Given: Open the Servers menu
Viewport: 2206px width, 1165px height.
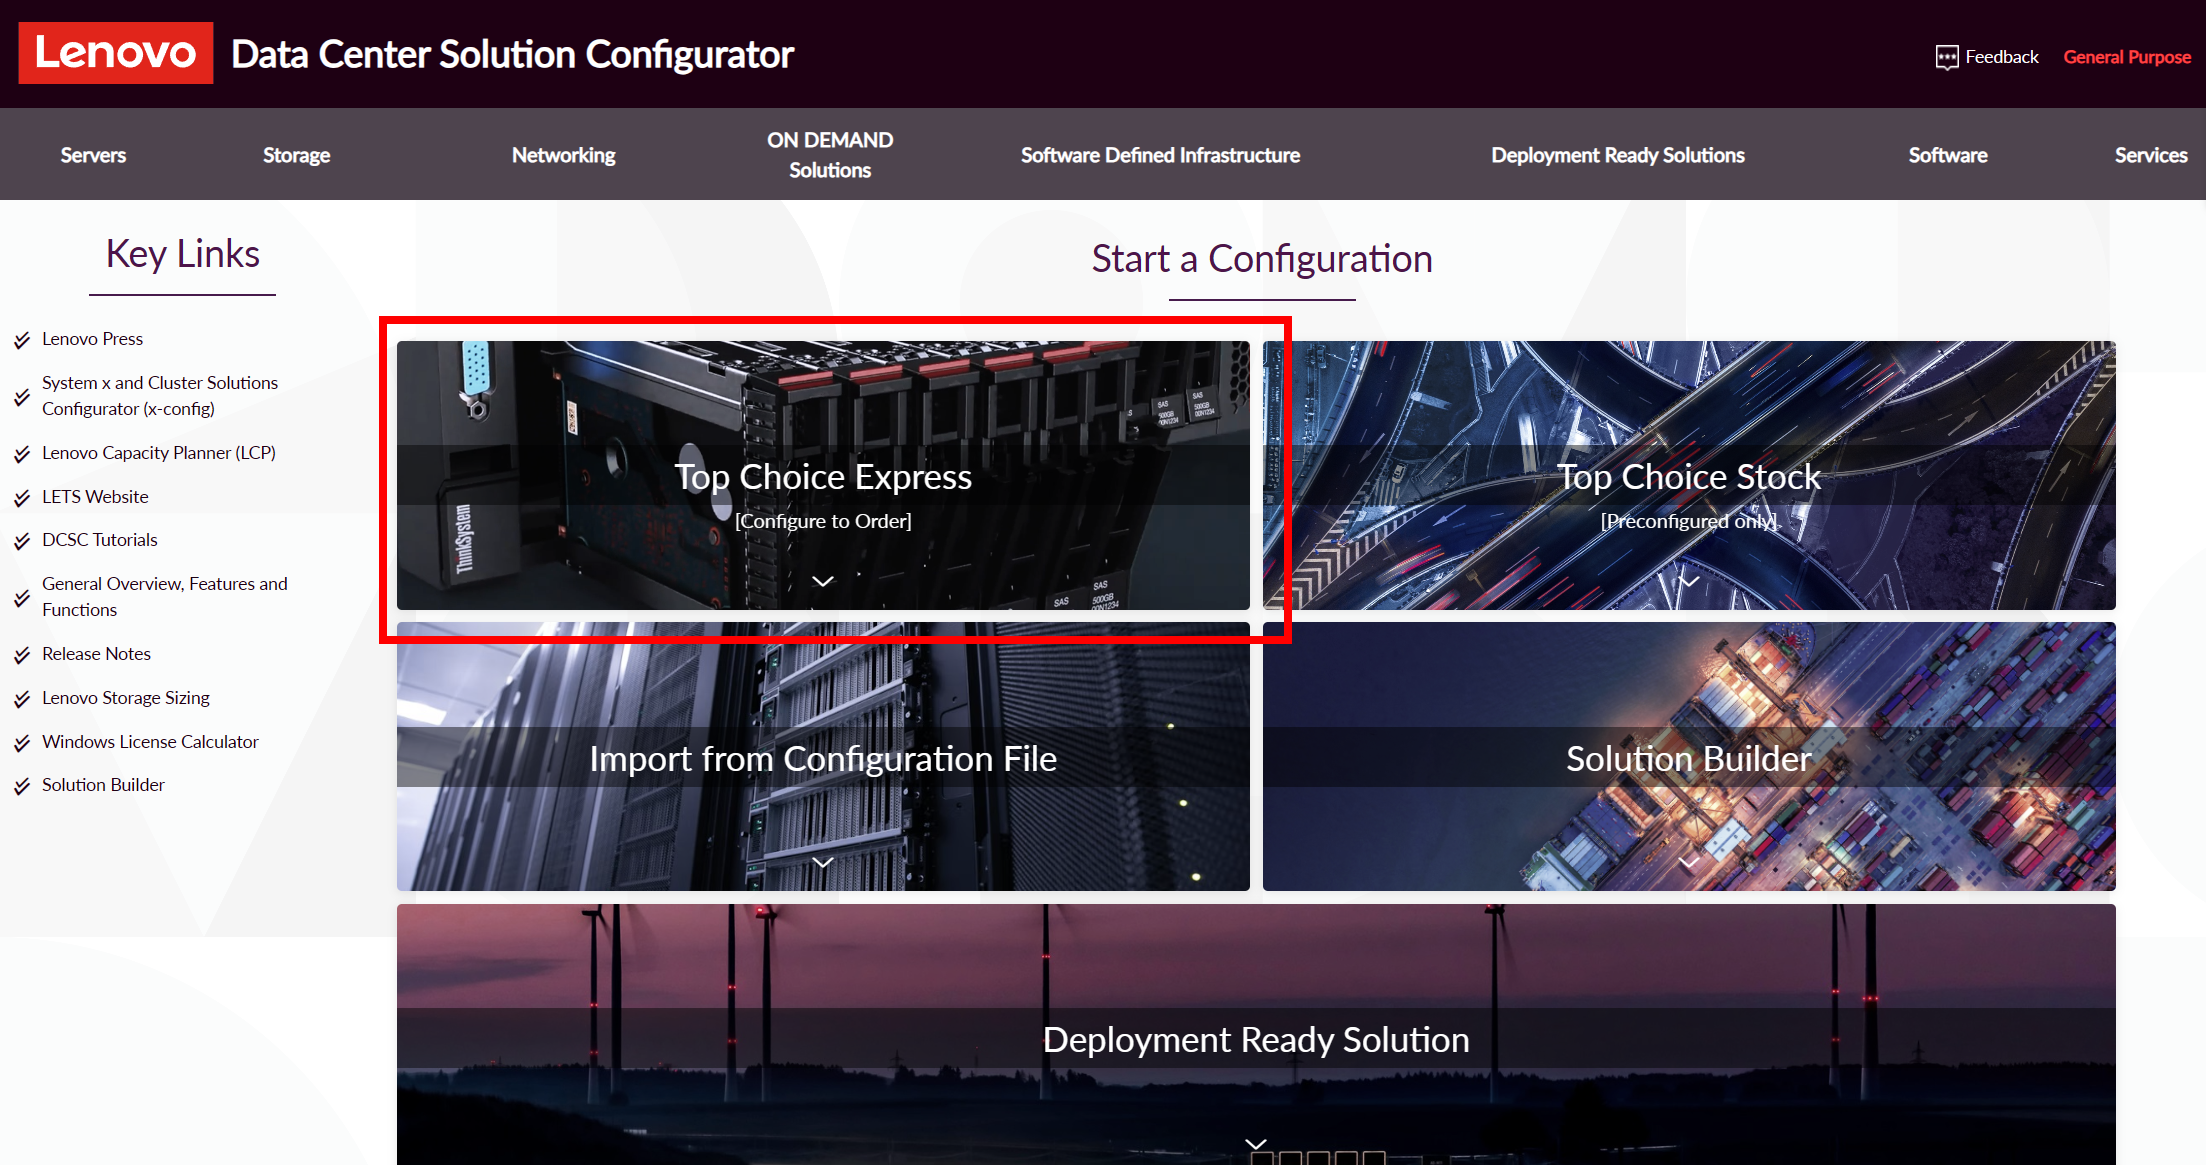Looking at the screenshot, I should (x=93, y=155).
